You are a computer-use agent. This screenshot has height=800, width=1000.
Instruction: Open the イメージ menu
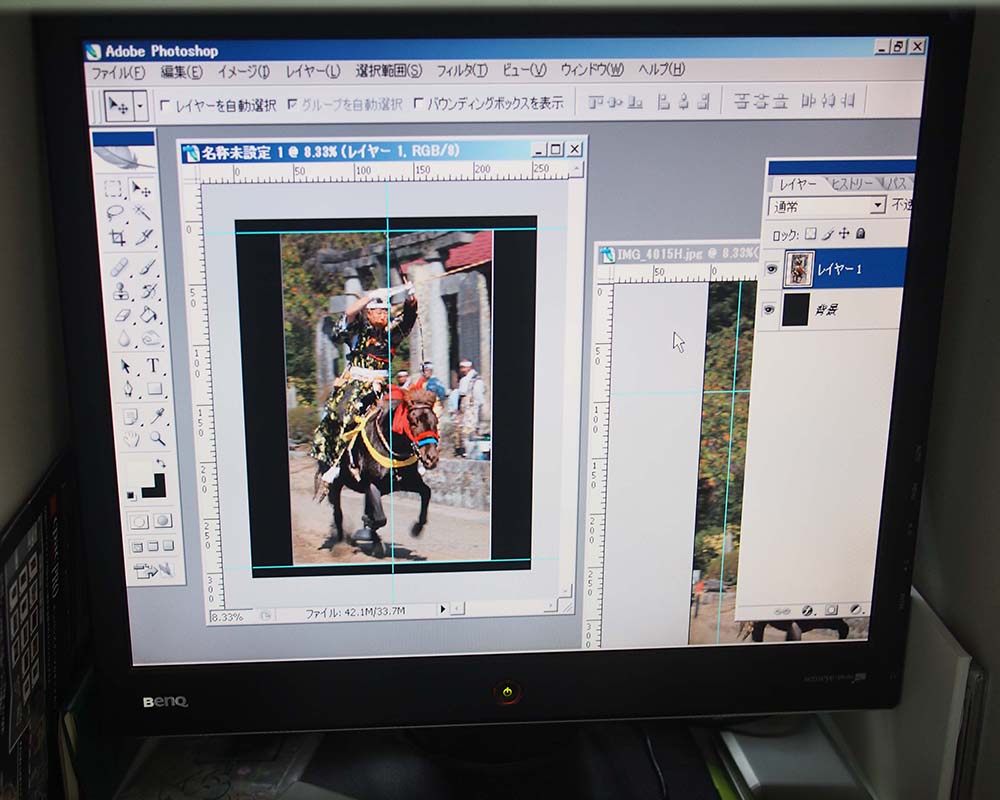[x=243, y=72]
